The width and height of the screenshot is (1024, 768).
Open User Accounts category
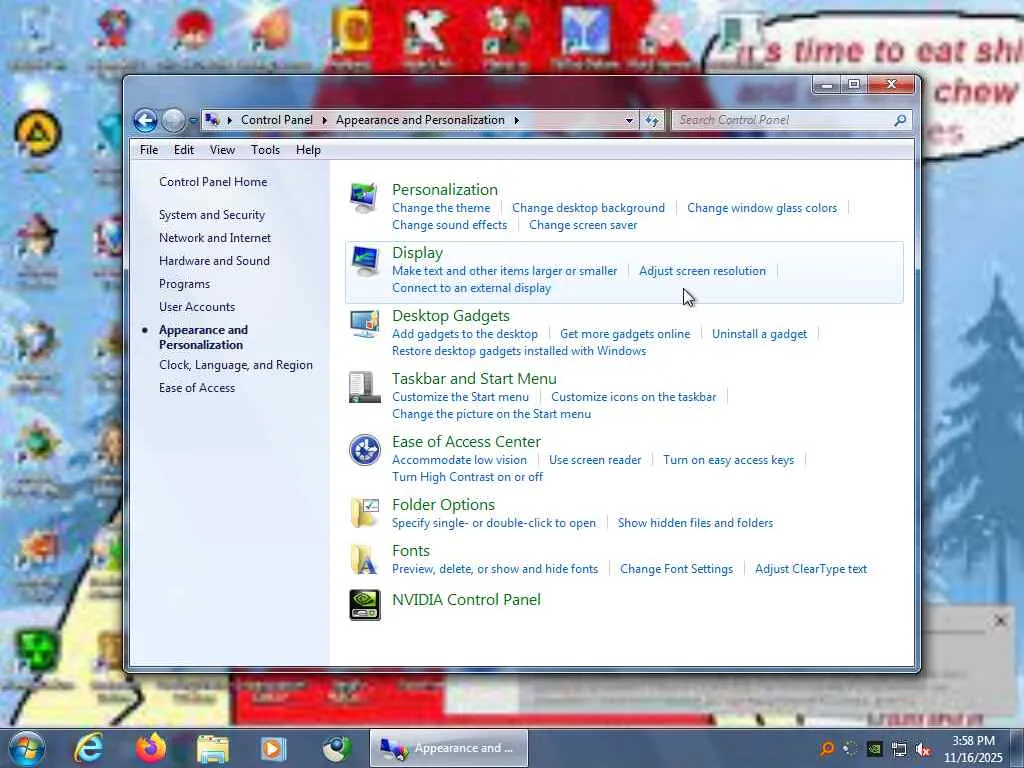(x=197, y=307)
